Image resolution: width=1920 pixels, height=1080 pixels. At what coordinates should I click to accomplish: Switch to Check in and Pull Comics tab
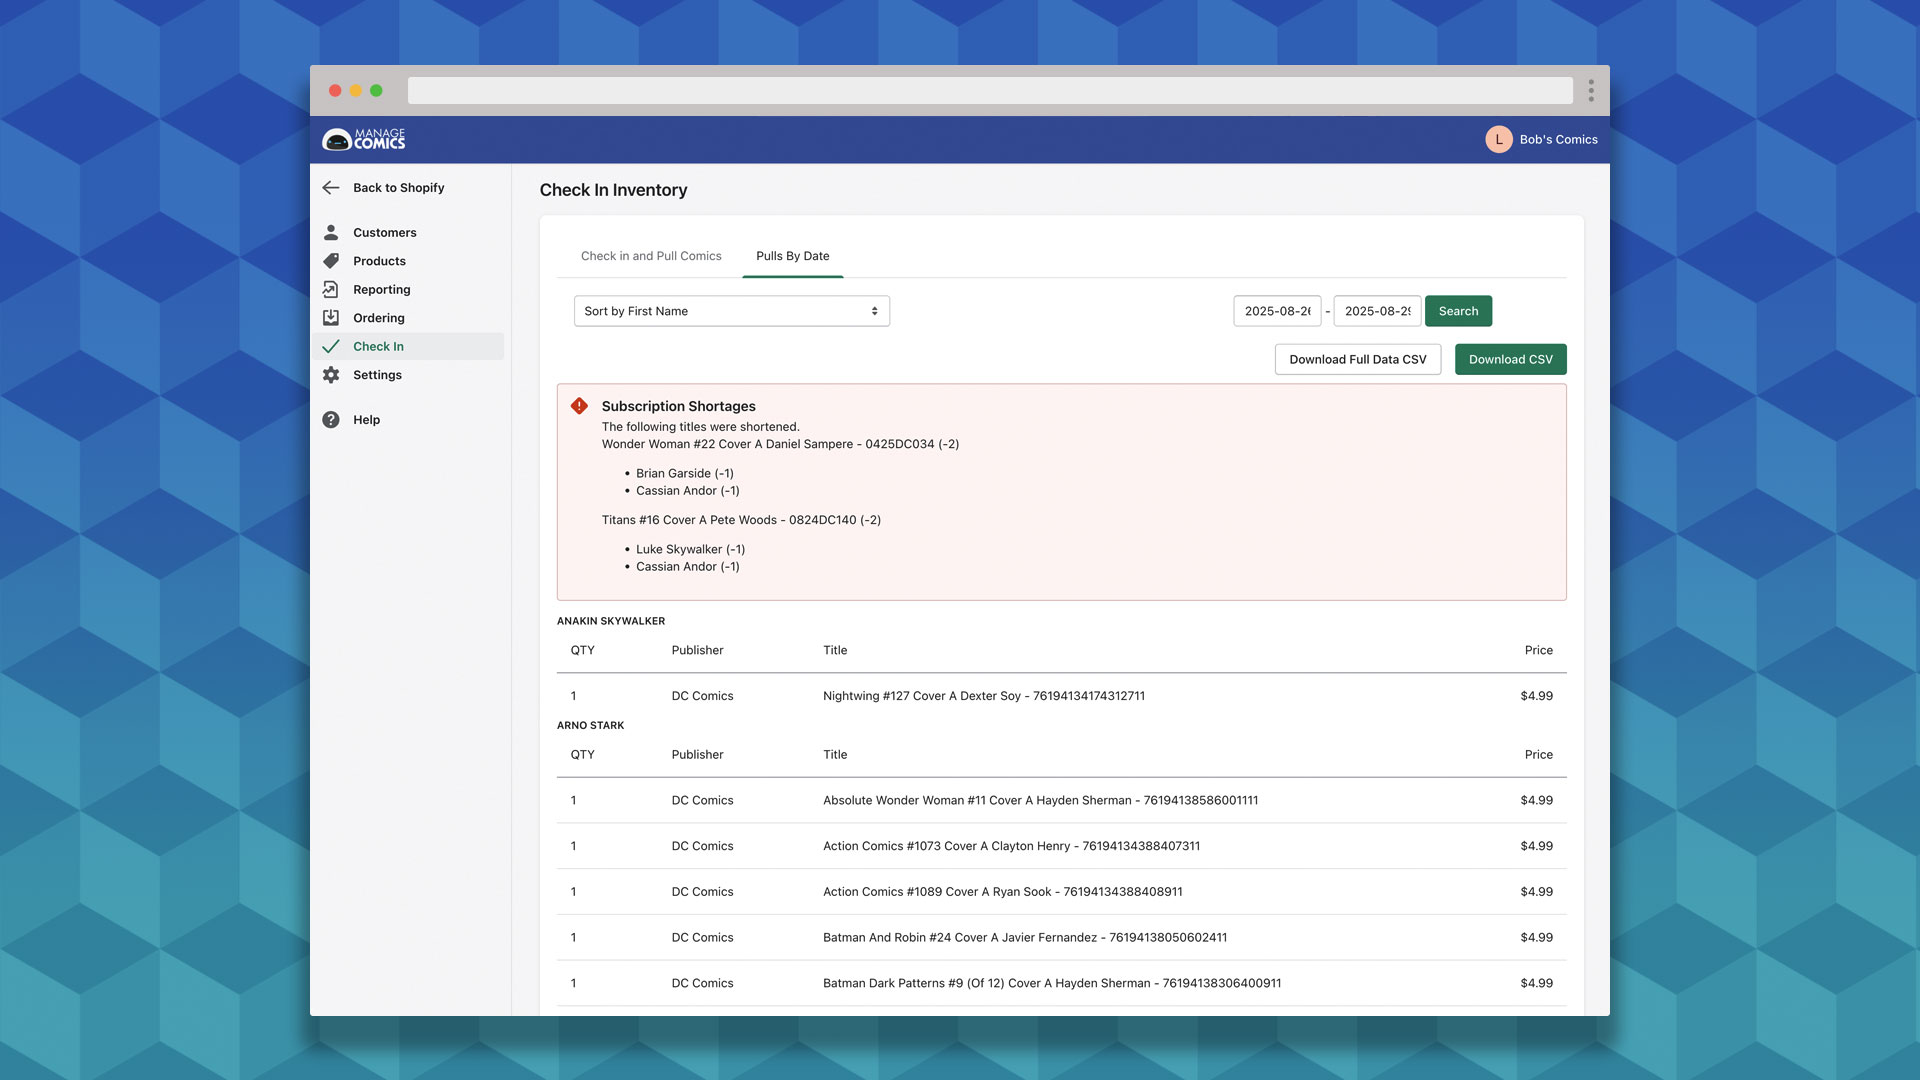click(x=651, y=256)
